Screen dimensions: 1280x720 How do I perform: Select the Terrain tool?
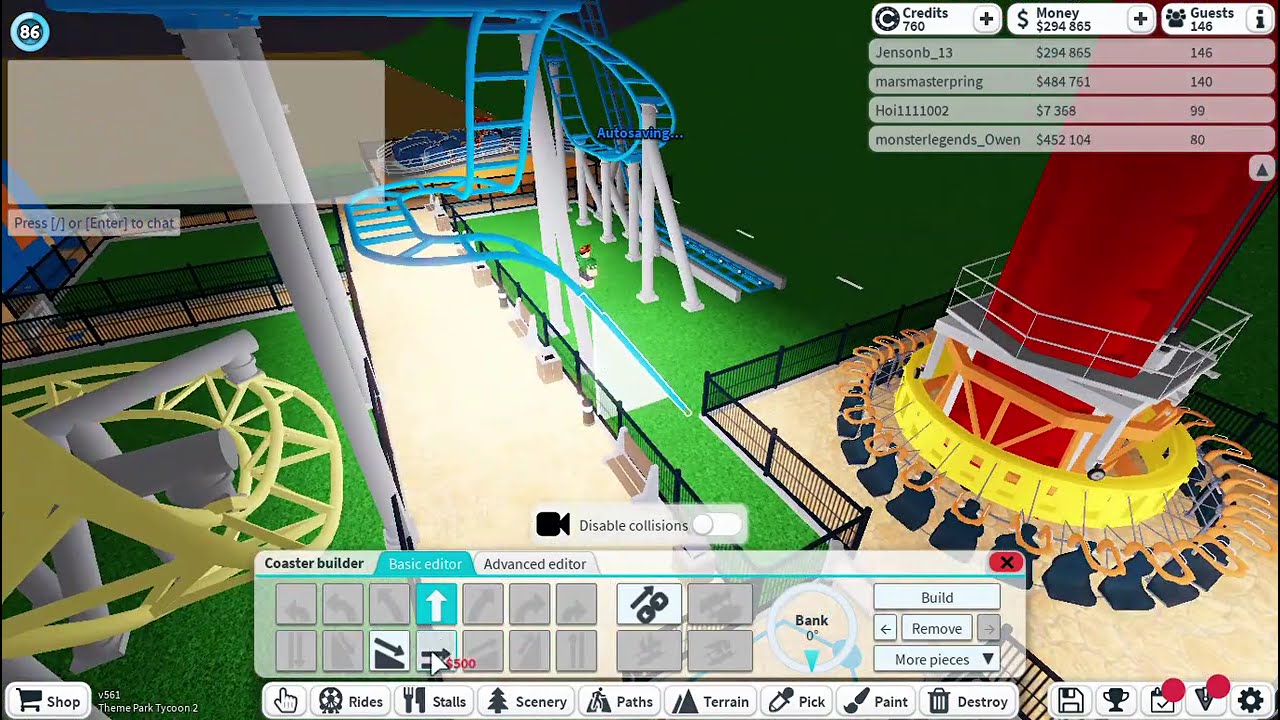coord(711,701)
